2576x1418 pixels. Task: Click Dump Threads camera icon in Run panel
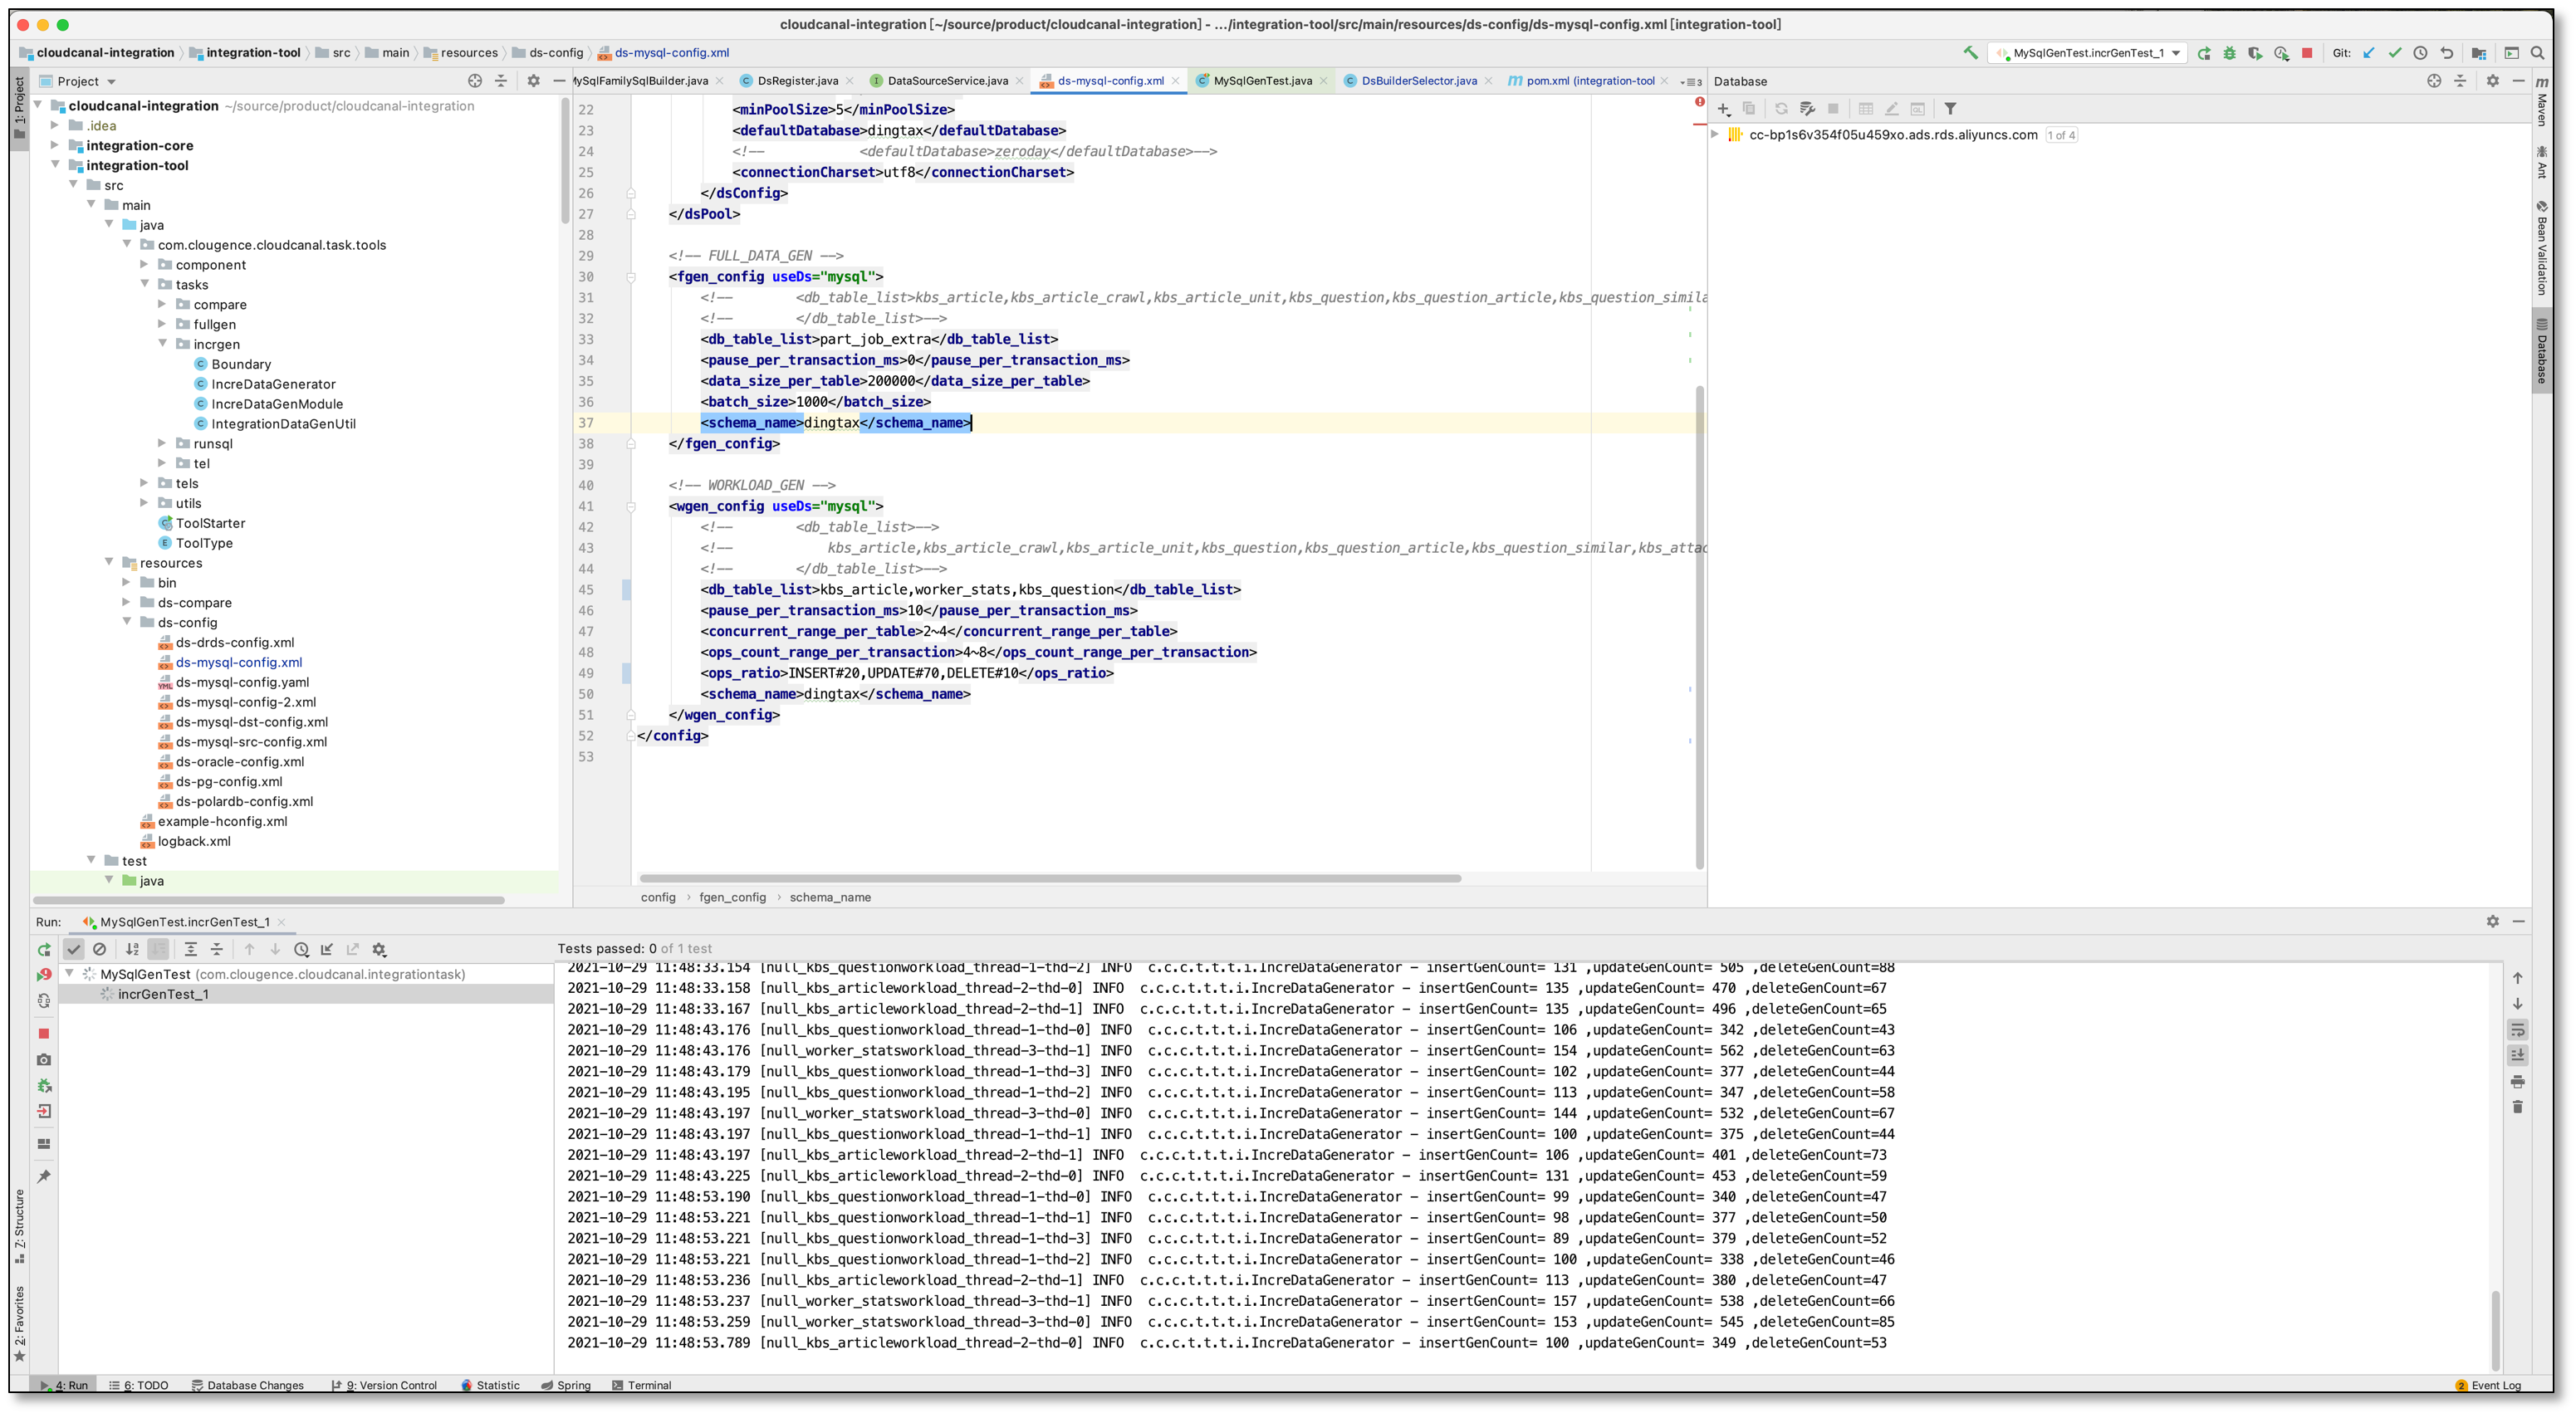coord(44,1060)
